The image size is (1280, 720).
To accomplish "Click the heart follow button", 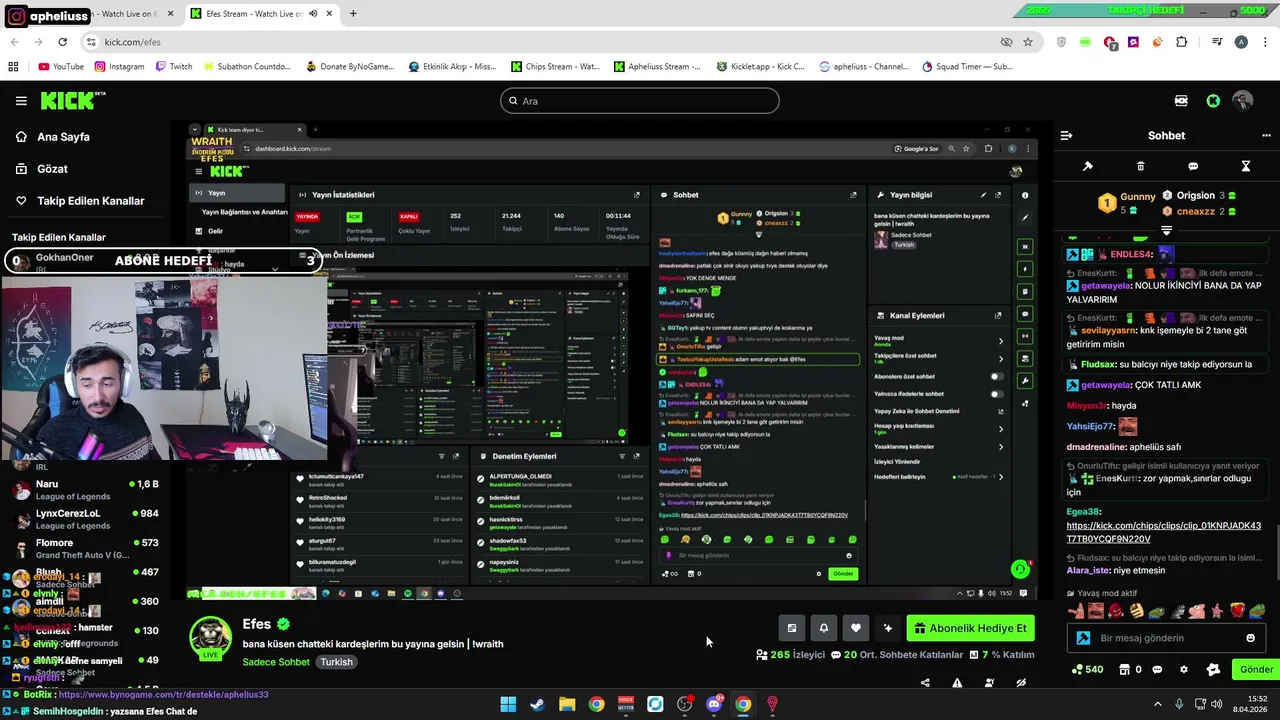I will tap(855, 628).
